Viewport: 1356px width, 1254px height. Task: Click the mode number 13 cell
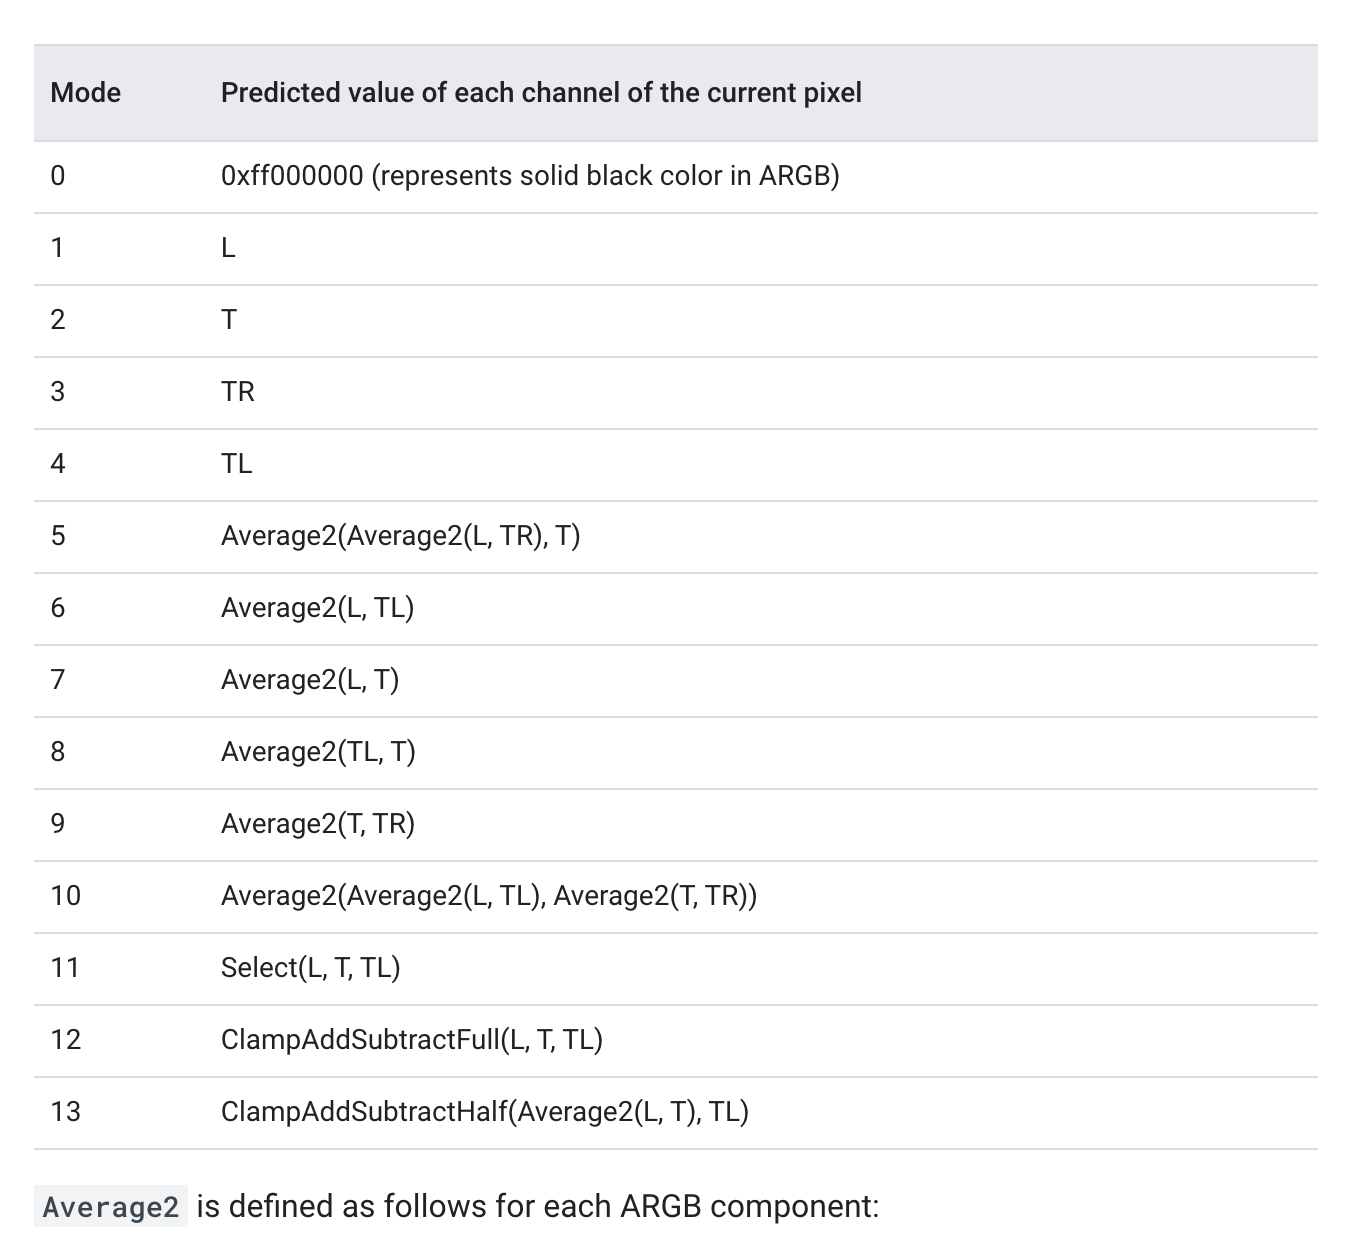66,1112
